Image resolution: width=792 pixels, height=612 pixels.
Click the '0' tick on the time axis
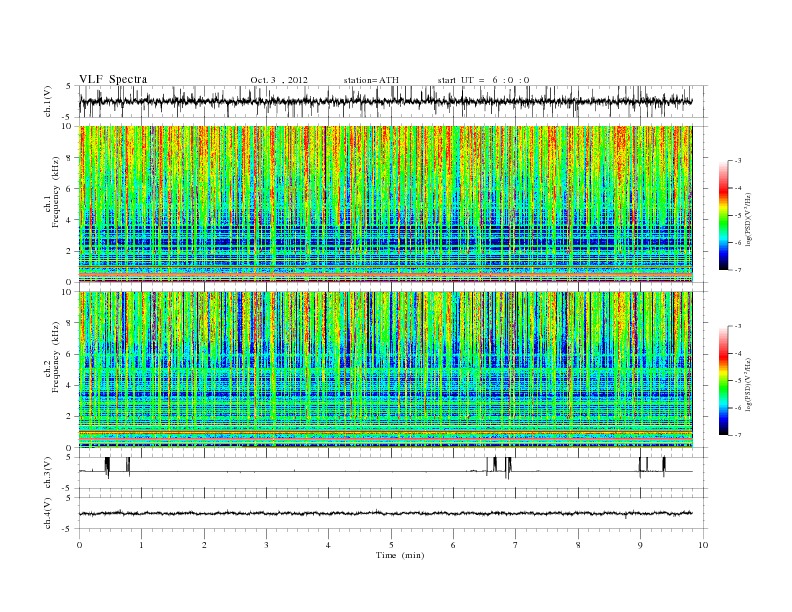tap(79, 545)
